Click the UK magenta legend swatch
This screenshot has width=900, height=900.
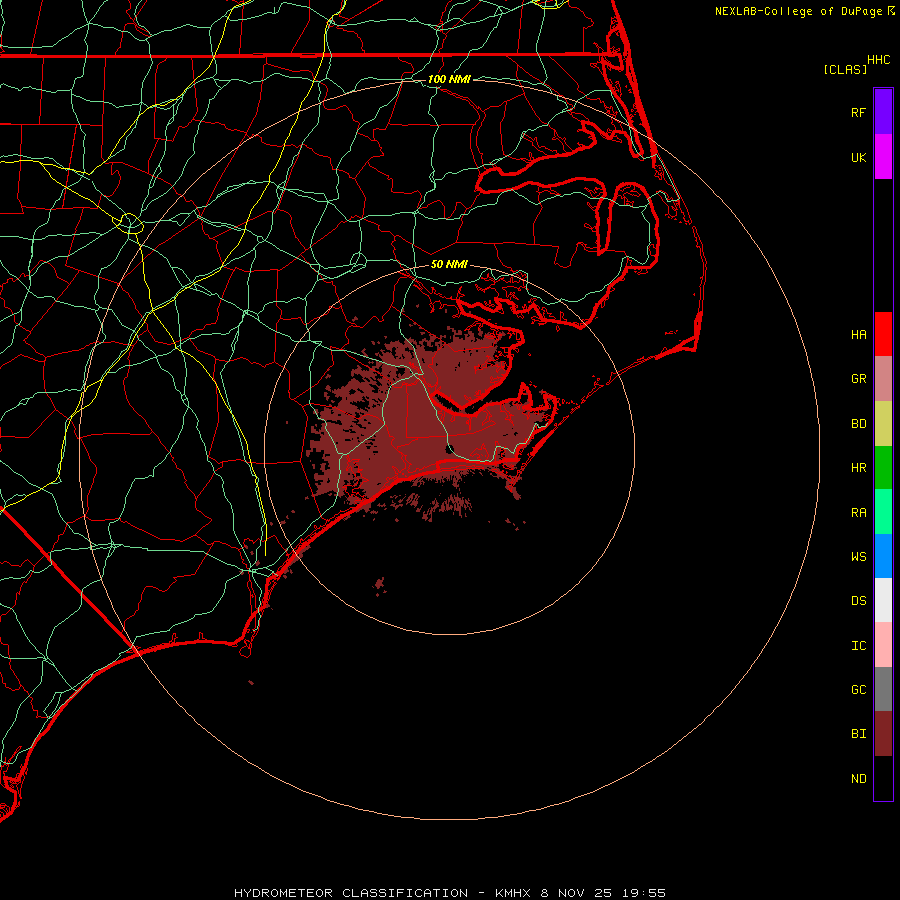(883, 157)
